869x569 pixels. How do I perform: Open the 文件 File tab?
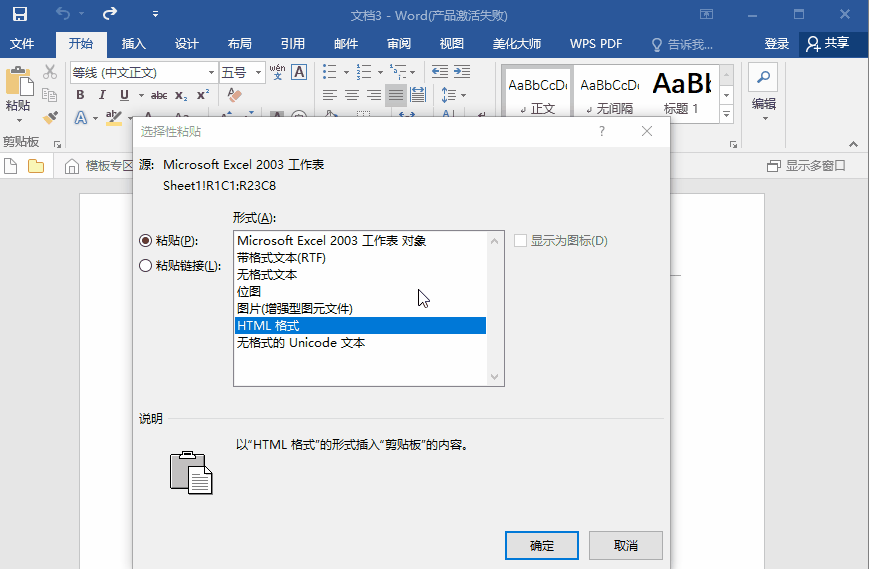click(x=22, y=44)
